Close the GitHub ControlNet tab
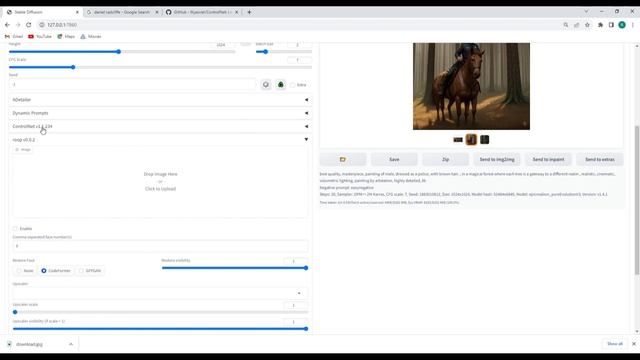640x360 pixels. coord(236,12)
